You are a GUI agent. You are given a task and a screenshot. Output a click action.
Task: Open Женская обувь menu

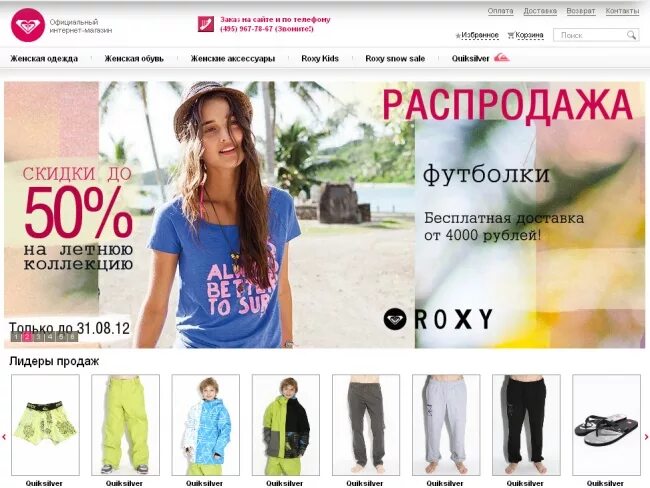134,58
